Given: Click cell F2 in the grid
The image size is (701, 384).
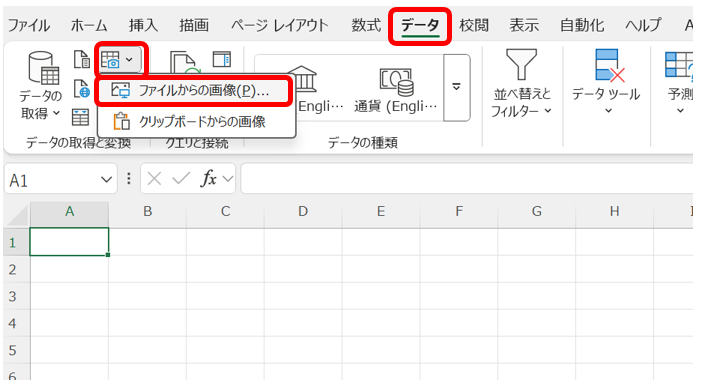Looking at the screenshot, I should (x=459, y=269).
